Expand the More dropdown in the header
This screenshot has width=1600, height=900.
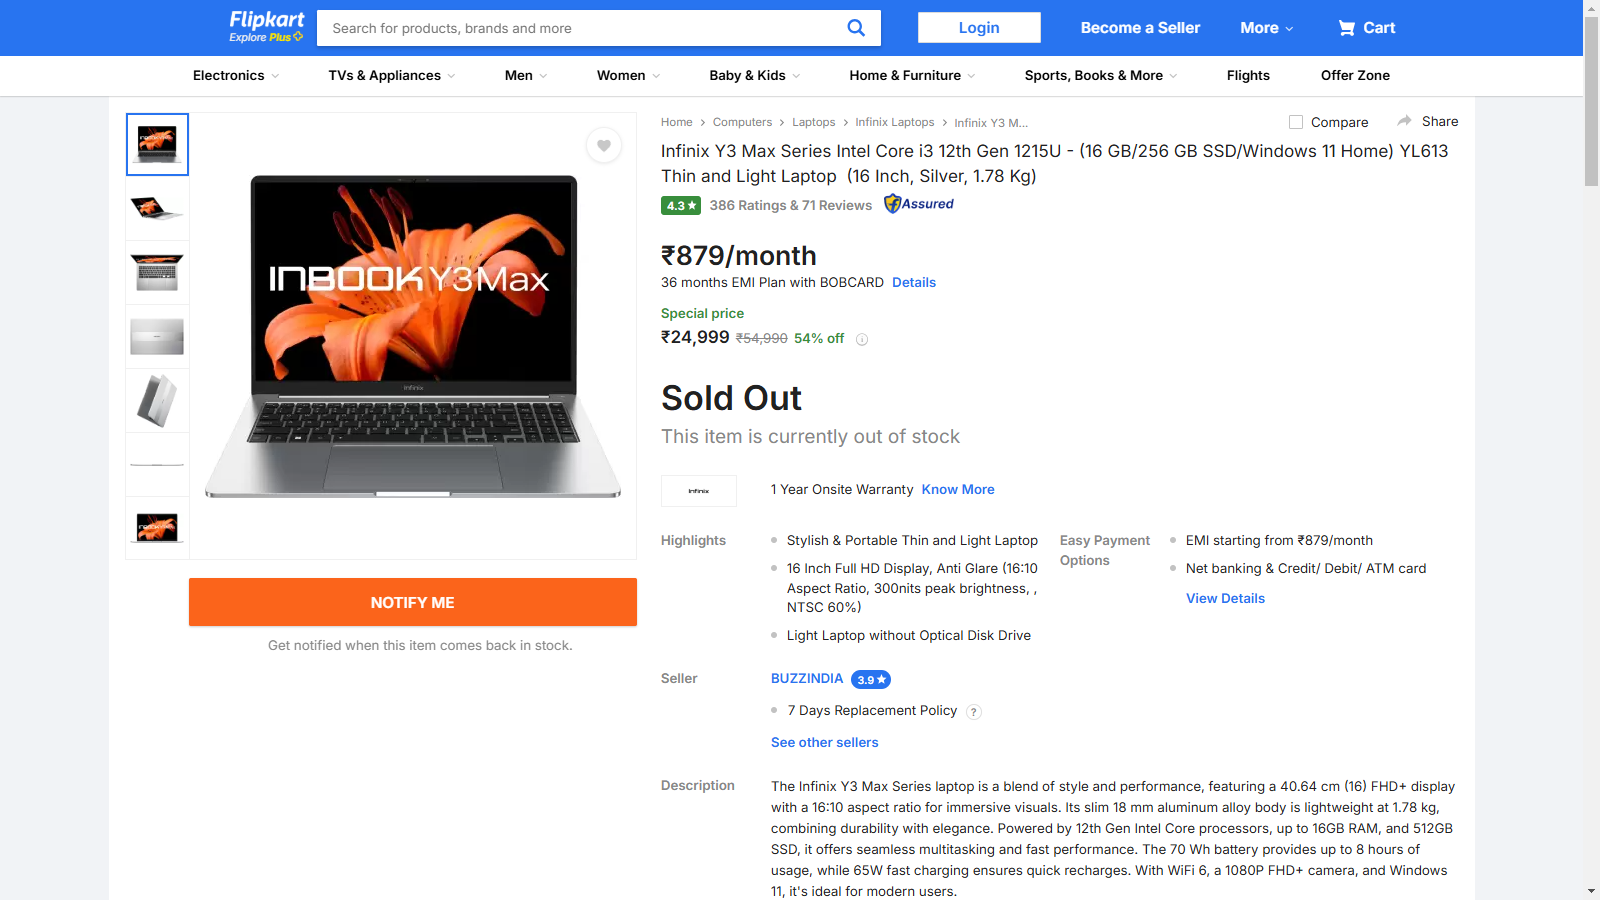[x=1266, y=27]
